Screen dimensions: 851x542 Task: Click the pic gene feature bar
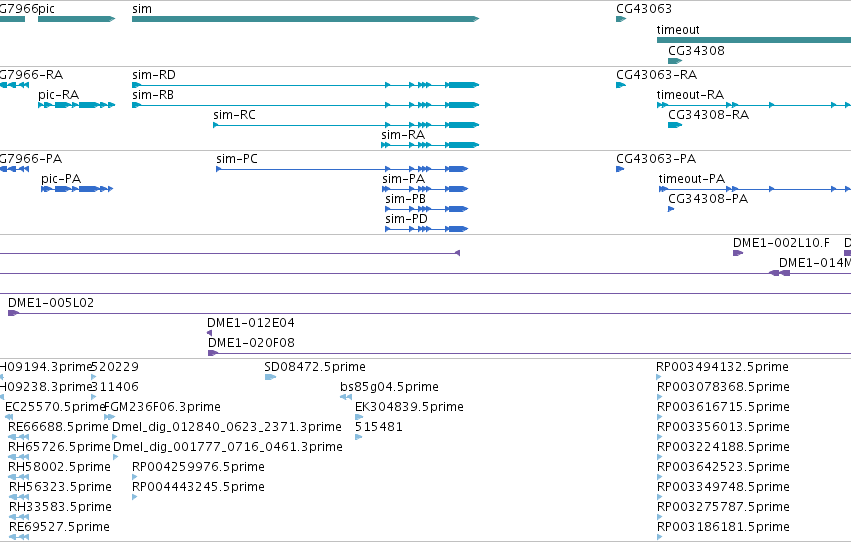coord(77,19)
